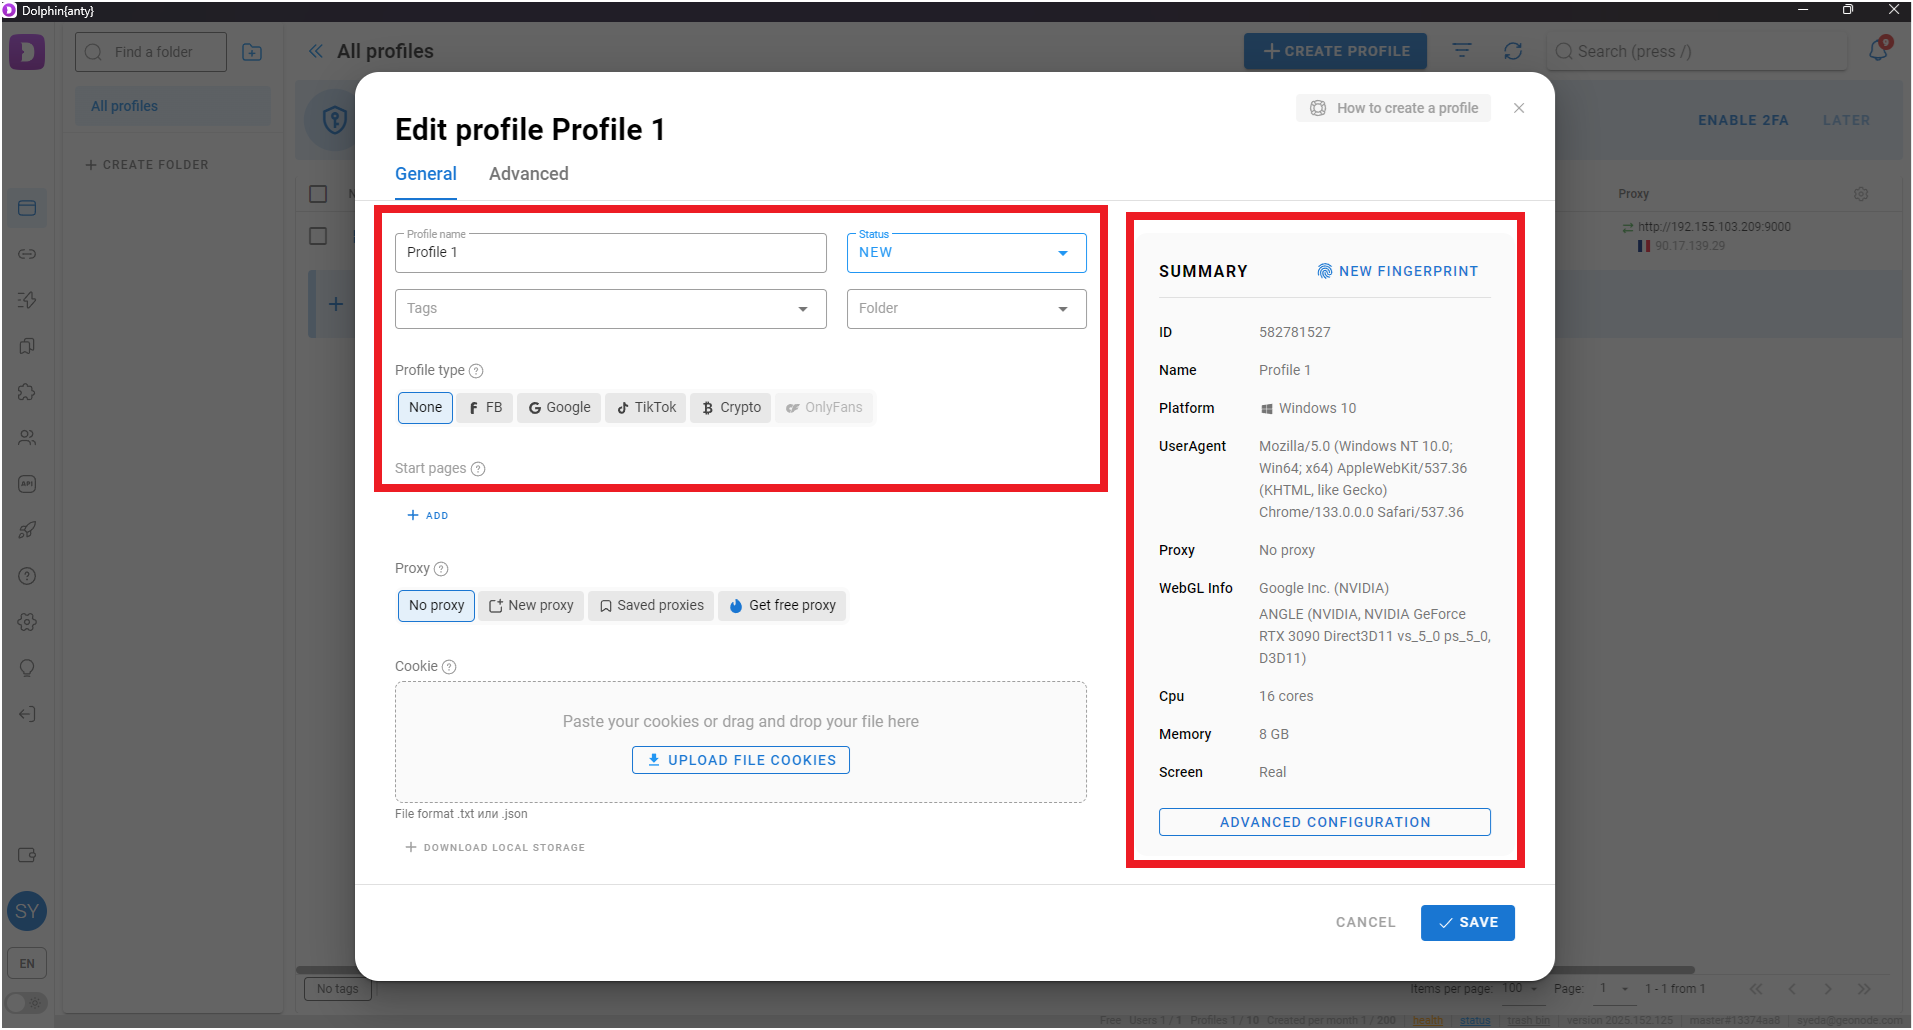Switch to the Advanced tab
The width and height of the screenshot is (1913, 1030).
(x=528, y=173)
